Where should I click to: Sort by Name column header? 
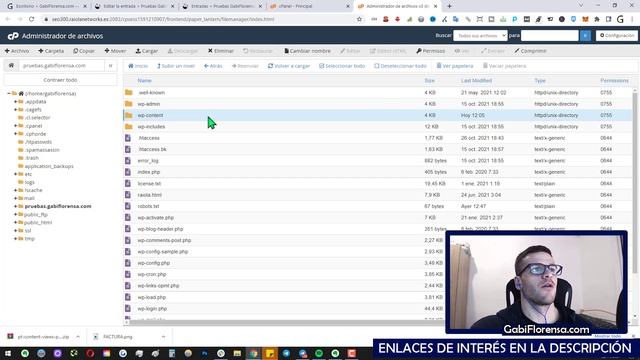(x=144, y=80)
